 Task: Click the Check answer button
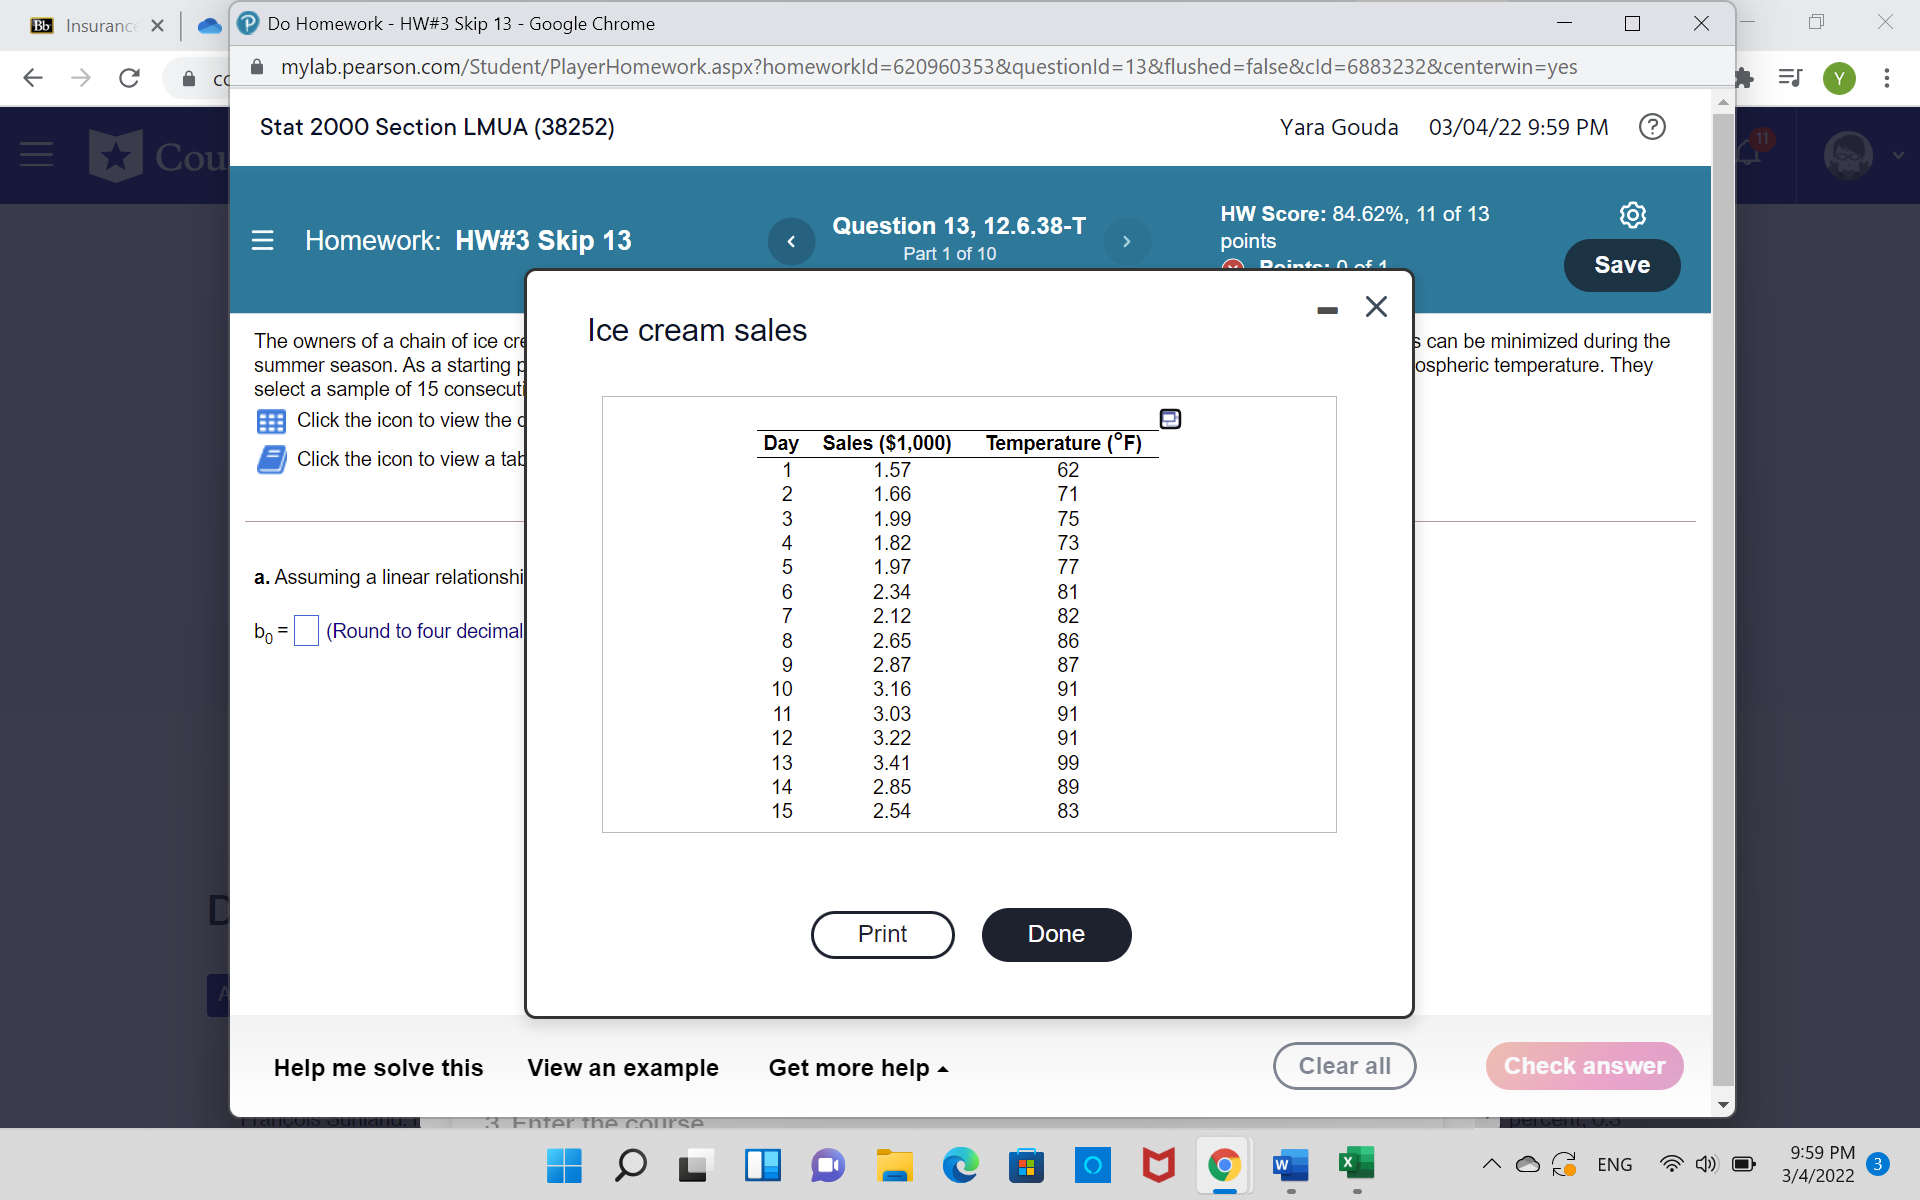1584,1066
